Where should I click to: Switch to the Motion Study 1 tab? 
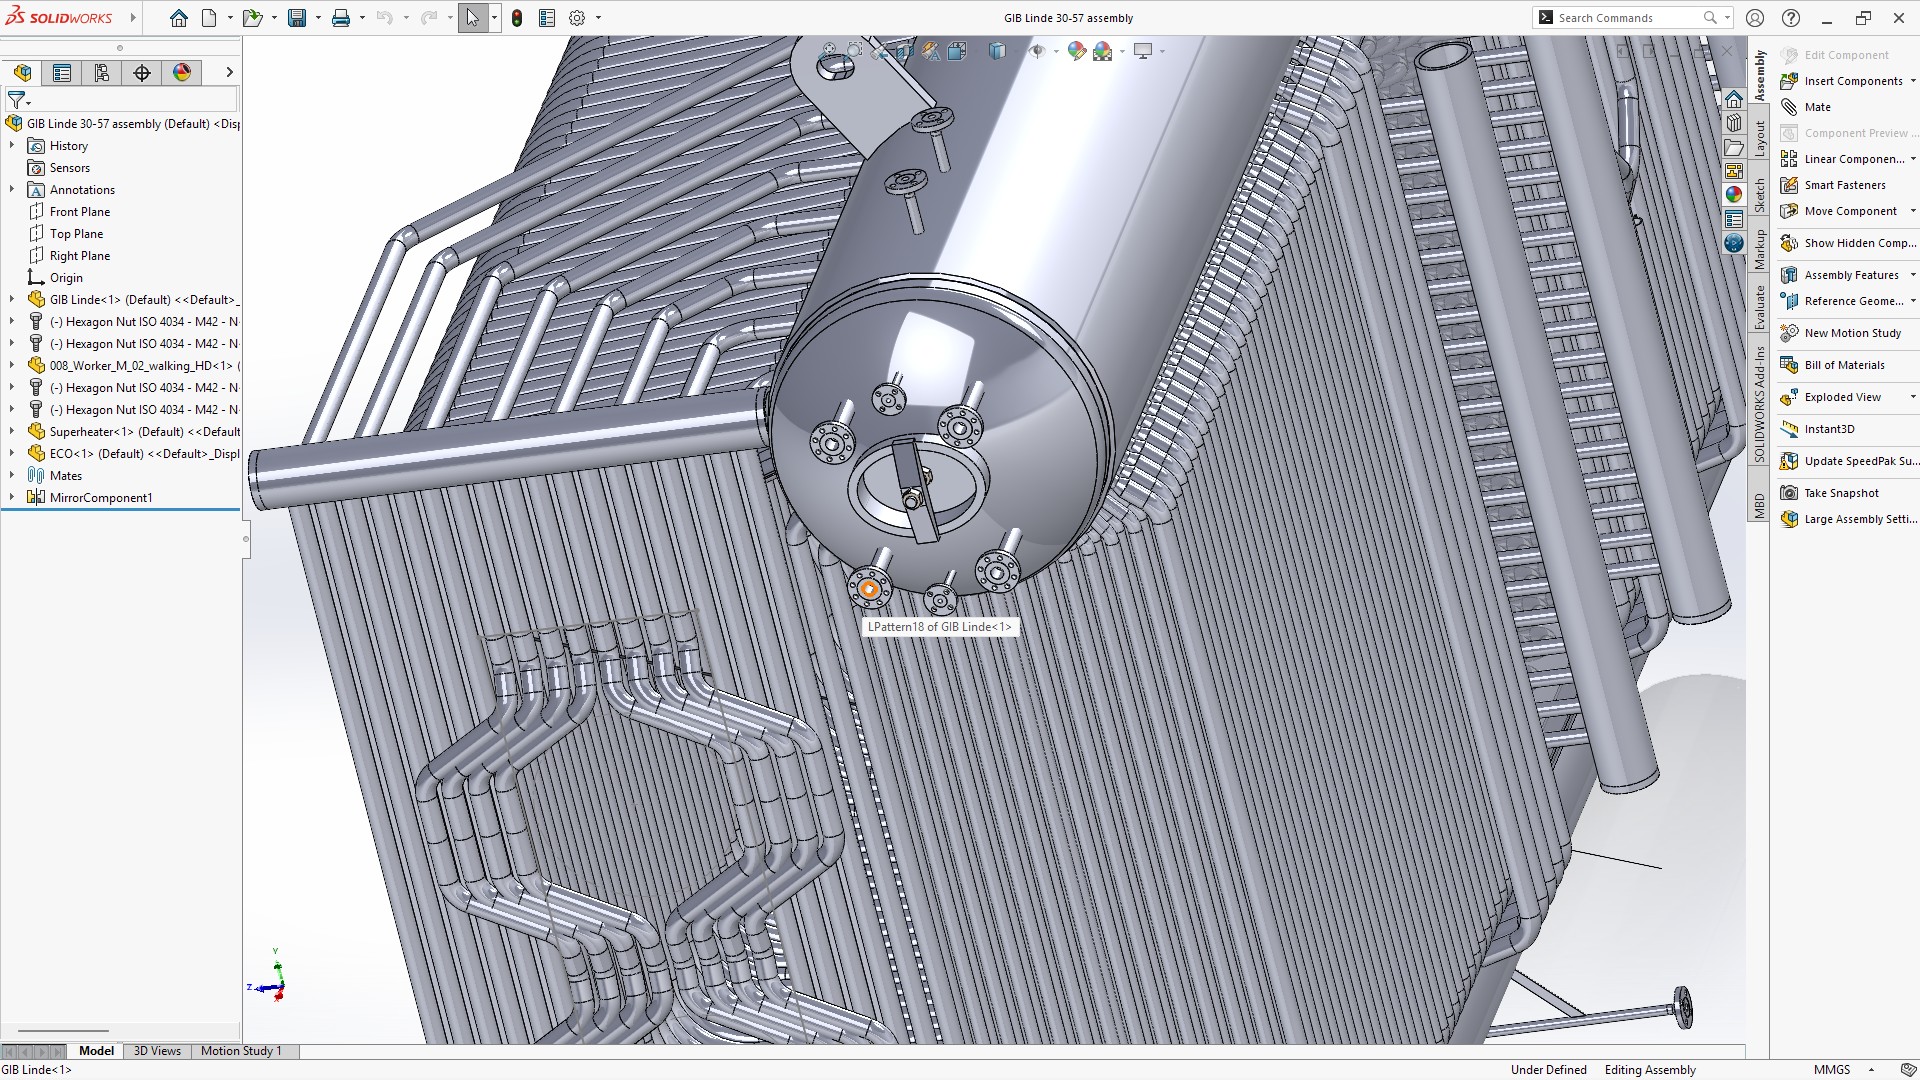241,1051
